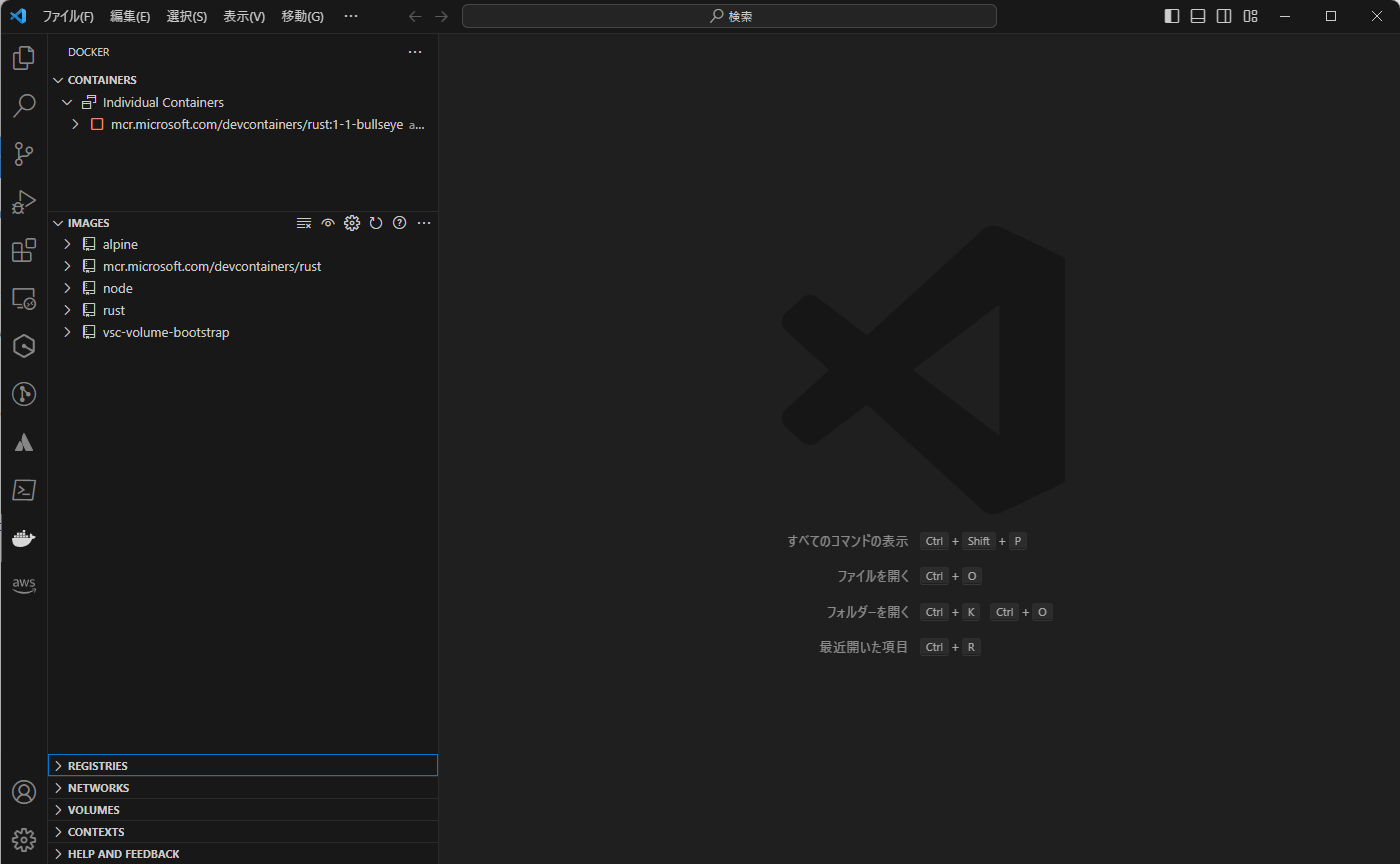The height and width of the screenshot is (864, 1400).
Task: Refresh the IMAGES list
Action: [376, 223]
